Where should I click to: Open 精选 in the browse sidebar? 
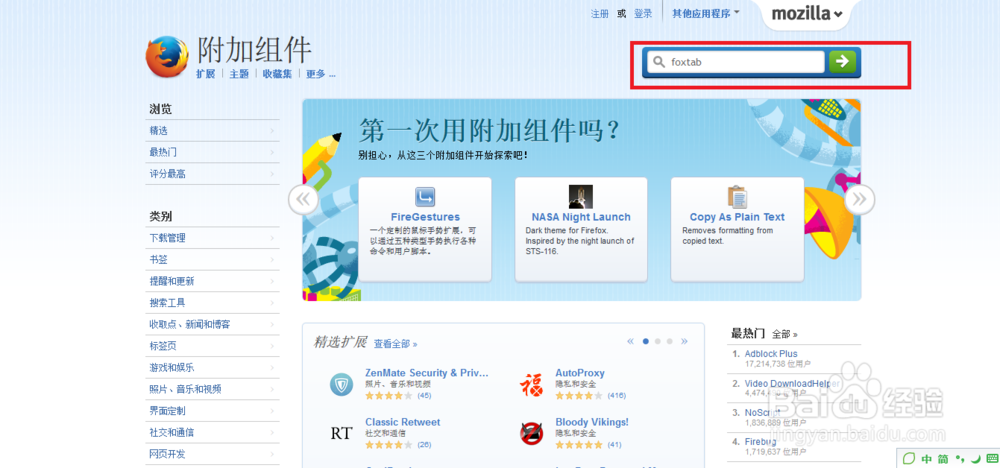pos(212,131)
